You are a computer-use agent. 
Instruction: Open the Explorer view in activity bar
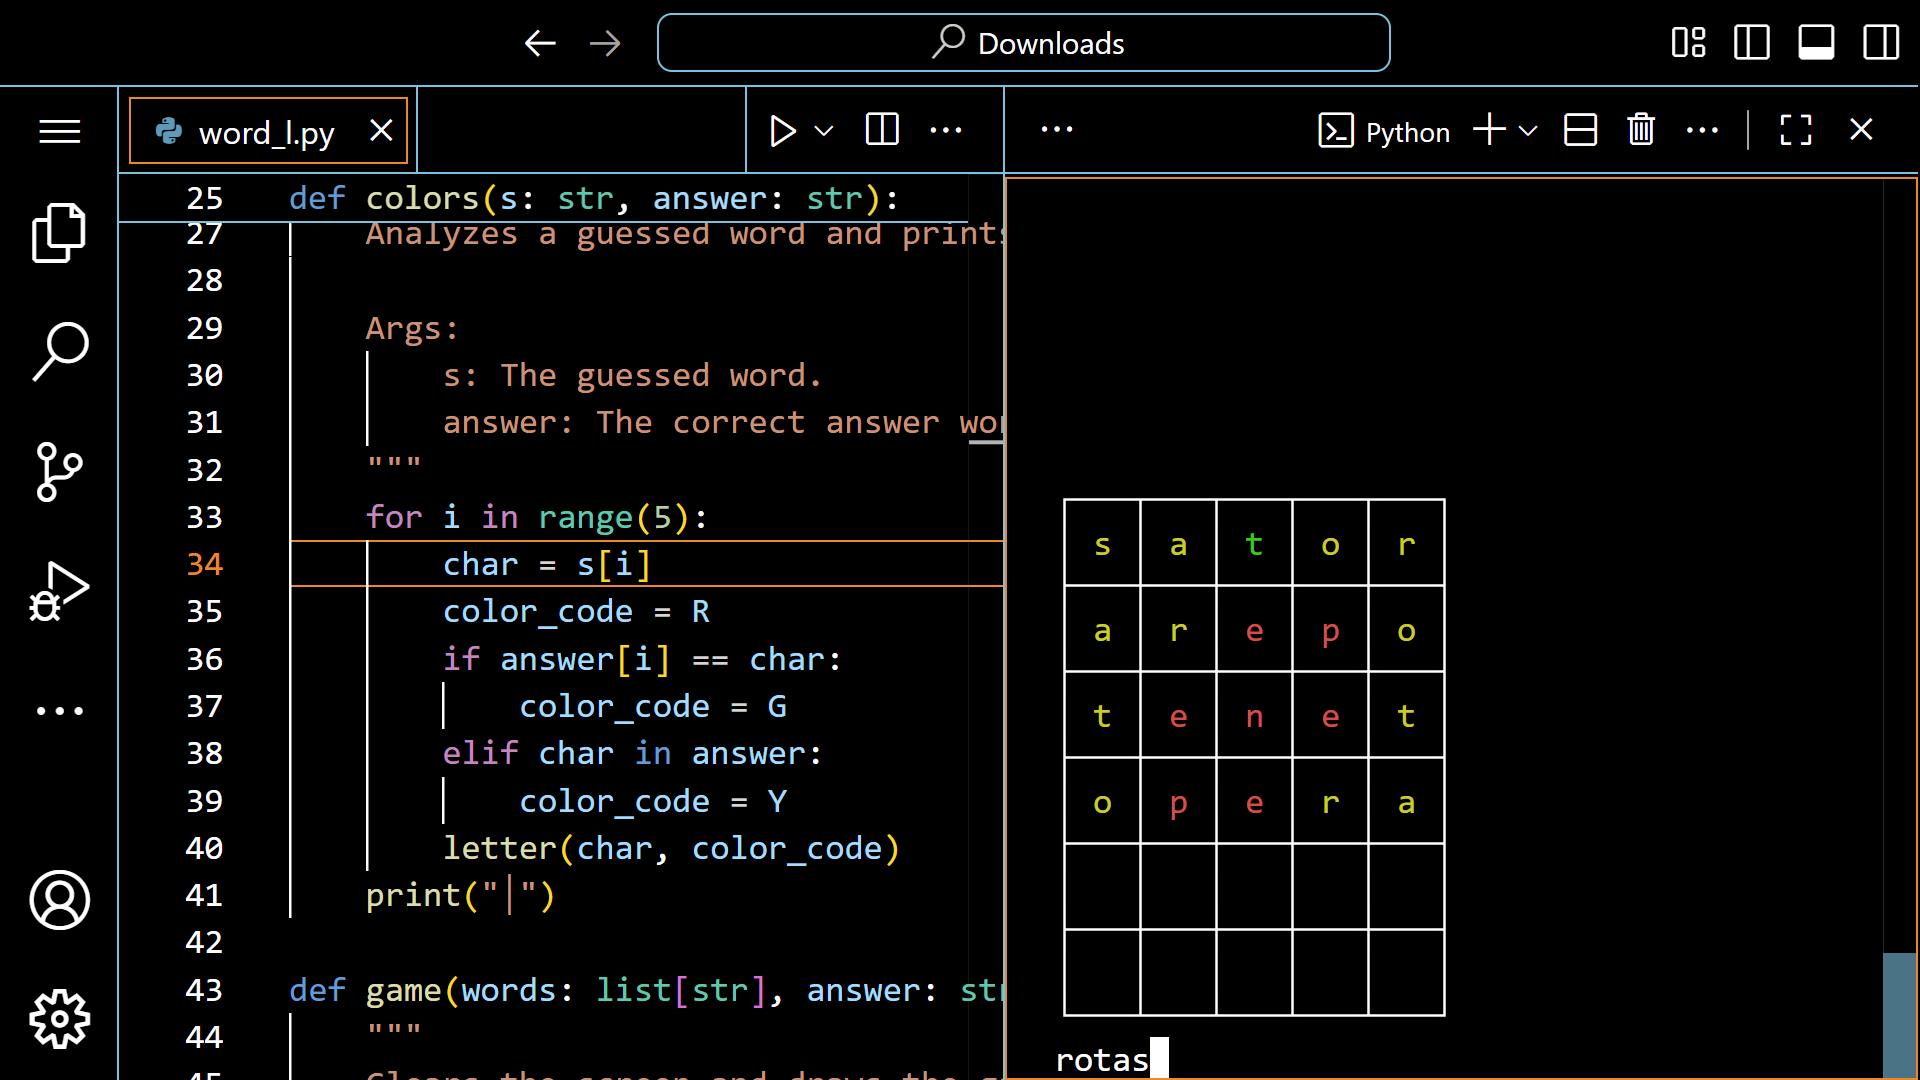point(59,233)
